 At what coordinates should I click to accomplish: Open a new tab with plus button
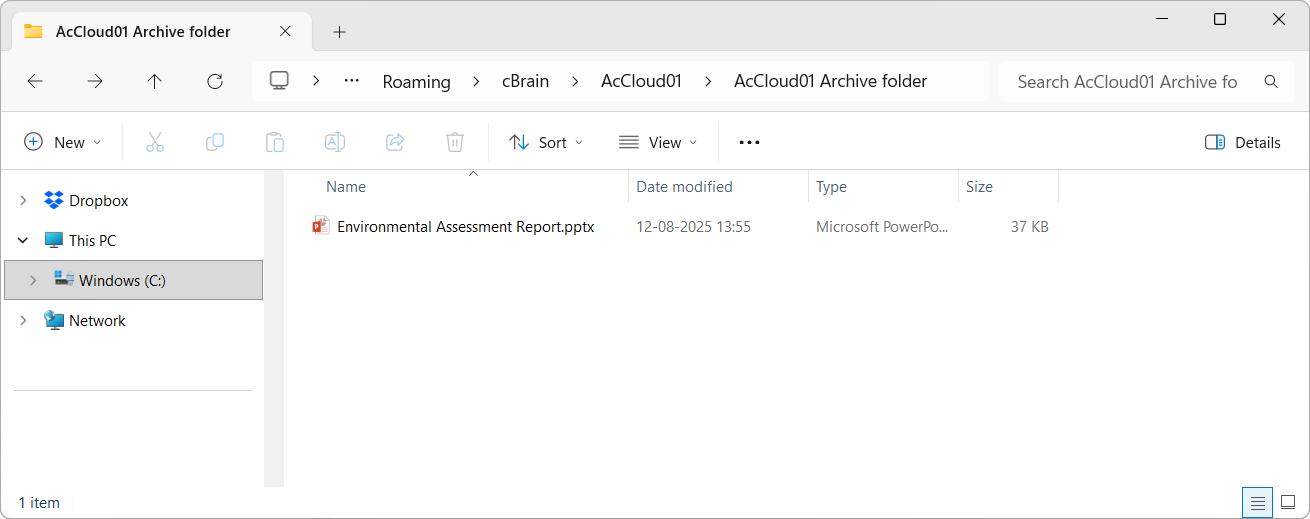[x=339, y=32]
